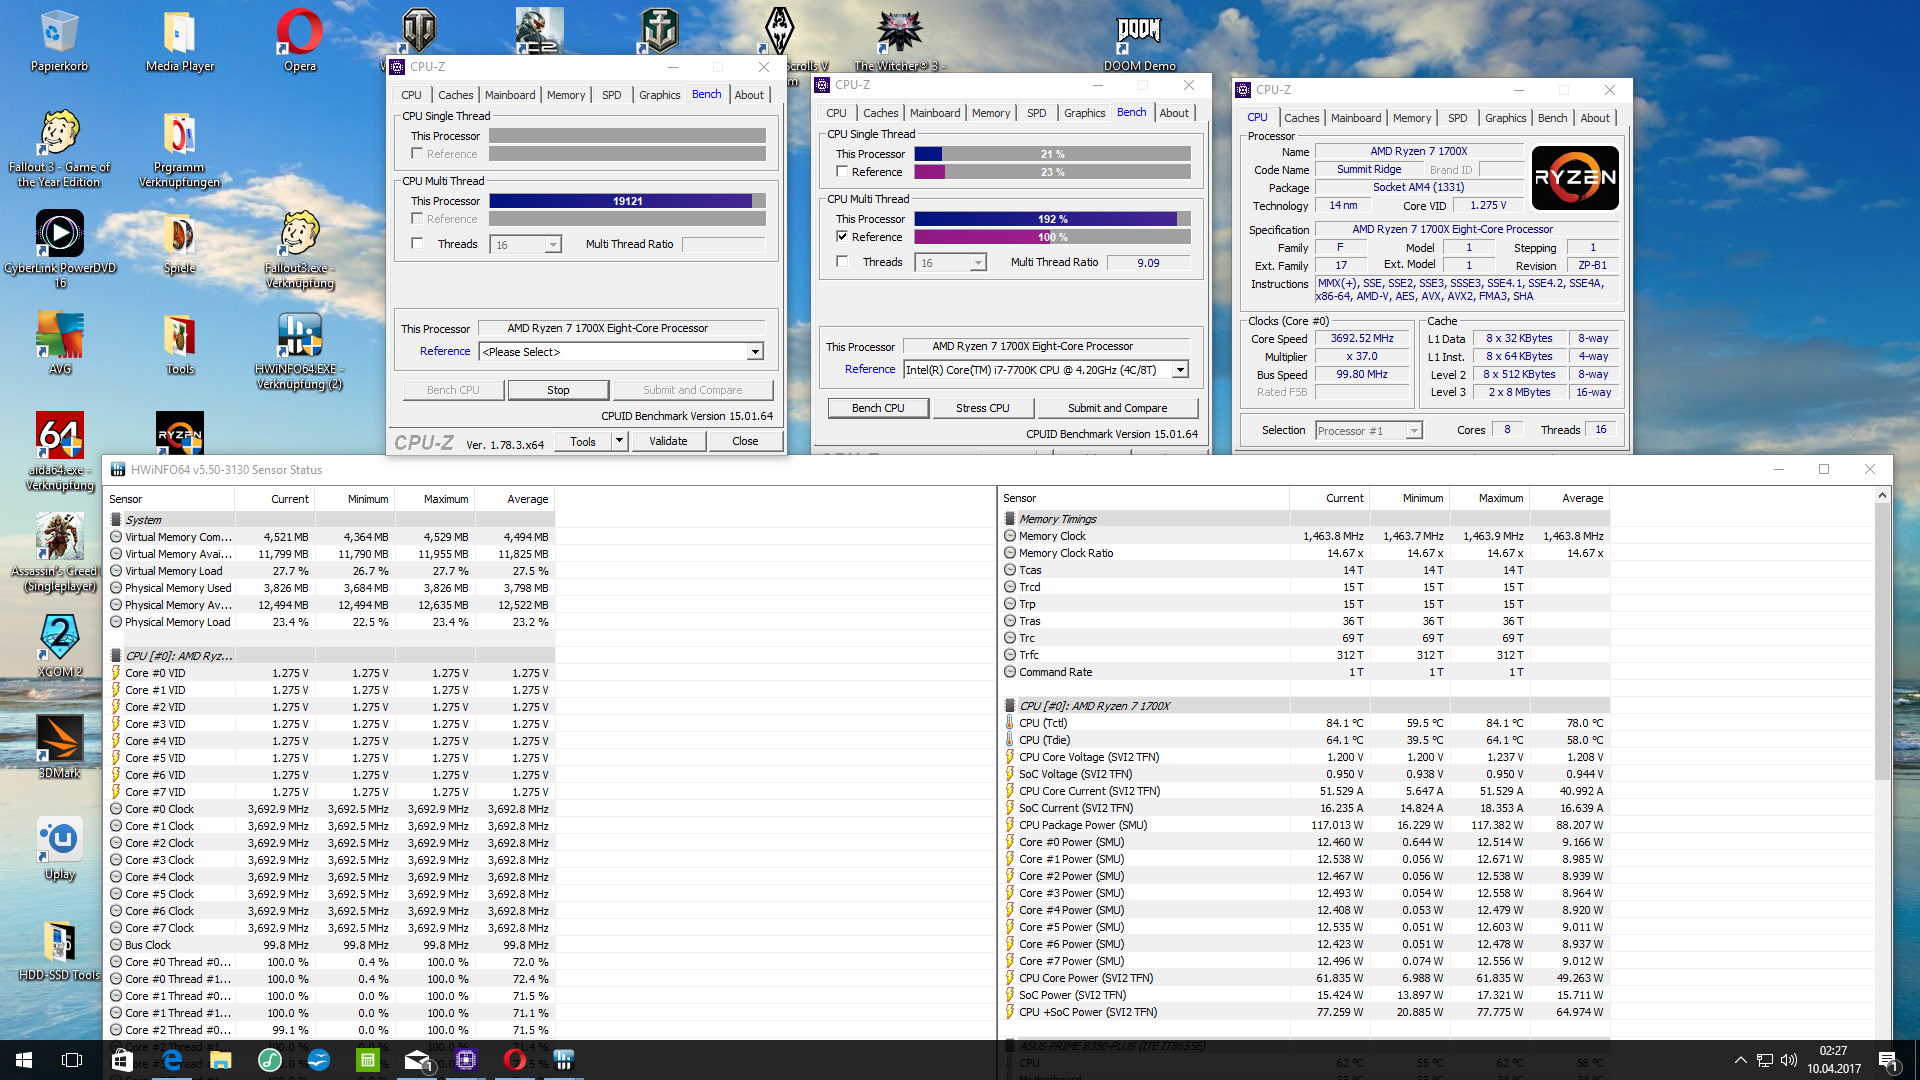Switch to the Caches tab in the right CPU-Z window

click(x=1301, y=118)
